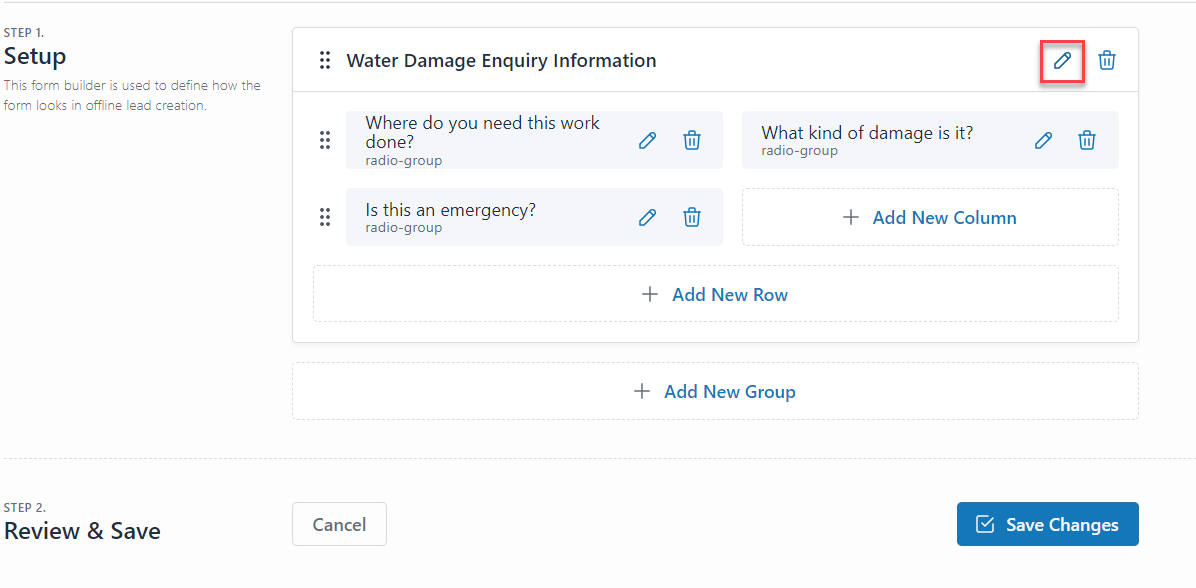Viewport: 1196px width, 588px height.
Task: Select the drag handle of the second form row
Action: point(324,217)
